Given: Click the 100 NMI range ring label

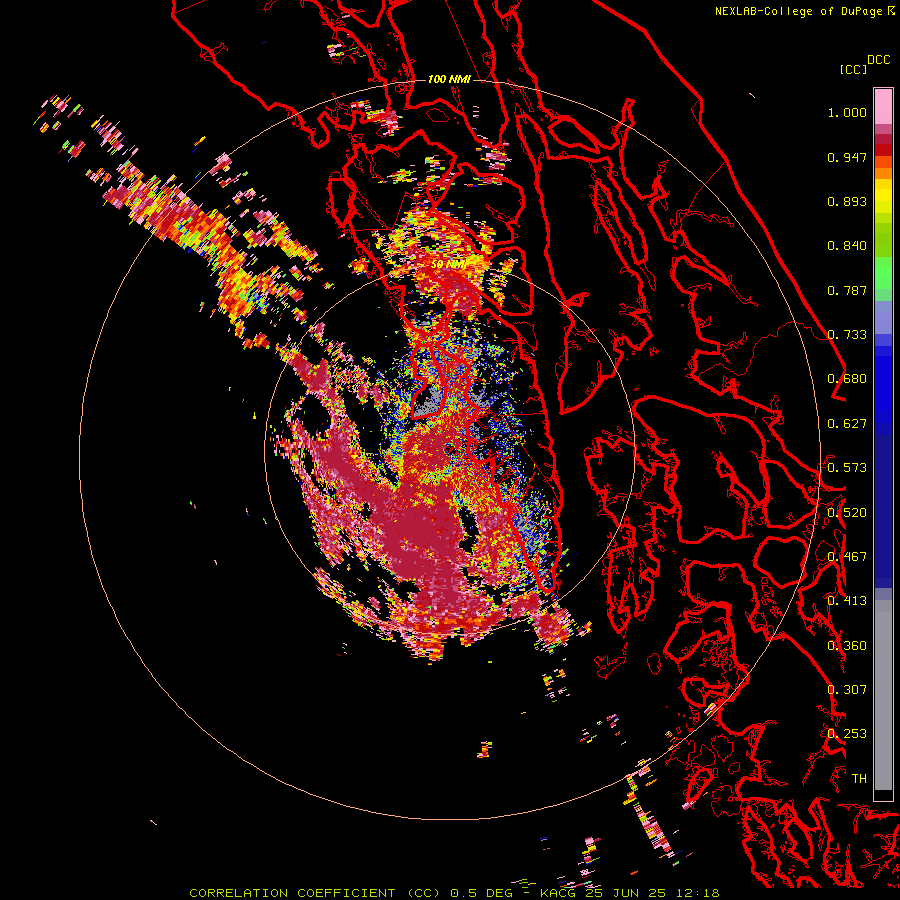Looking at the screenshot, I should [449, 79].
